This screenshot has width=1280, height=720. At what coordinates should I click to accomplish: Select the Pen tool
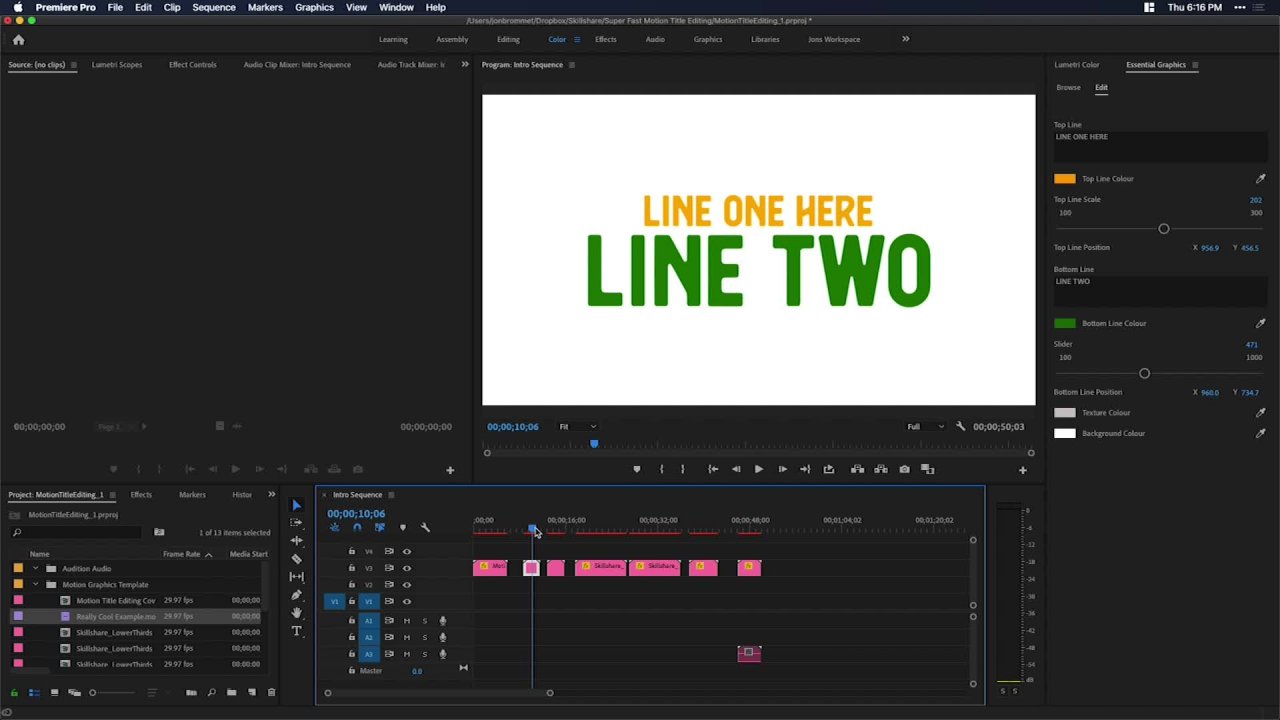(296, 595)
